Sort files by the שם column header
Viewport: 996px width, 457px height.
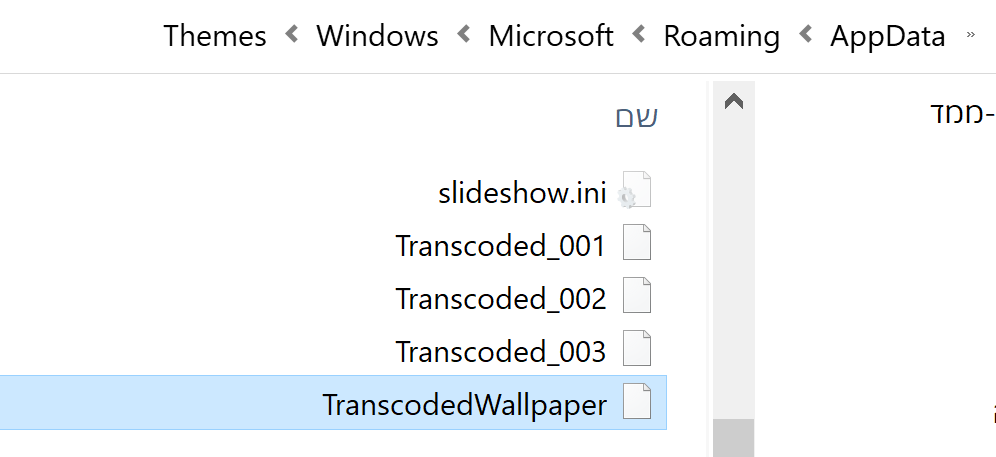(x=636, y=117)
